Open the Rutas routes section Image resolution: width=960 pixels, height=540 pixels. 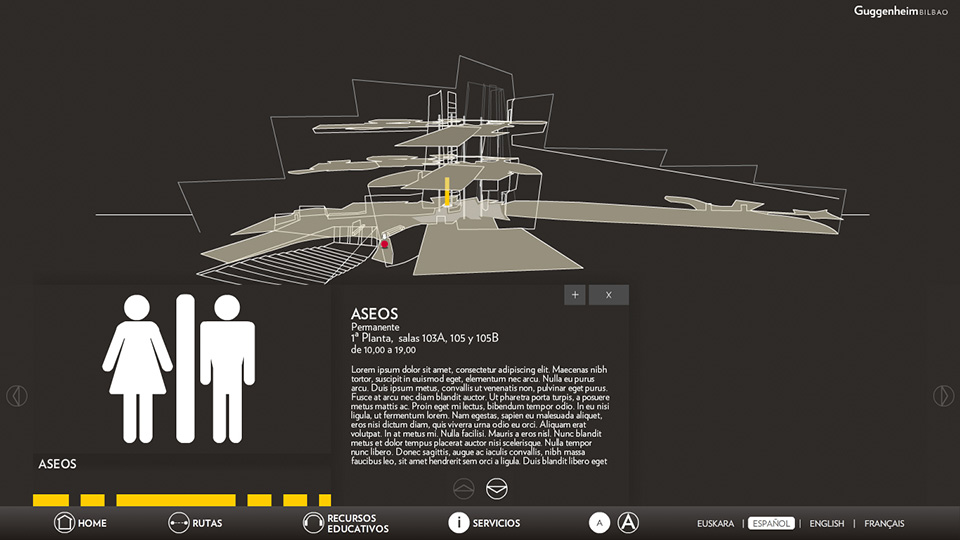179,522
